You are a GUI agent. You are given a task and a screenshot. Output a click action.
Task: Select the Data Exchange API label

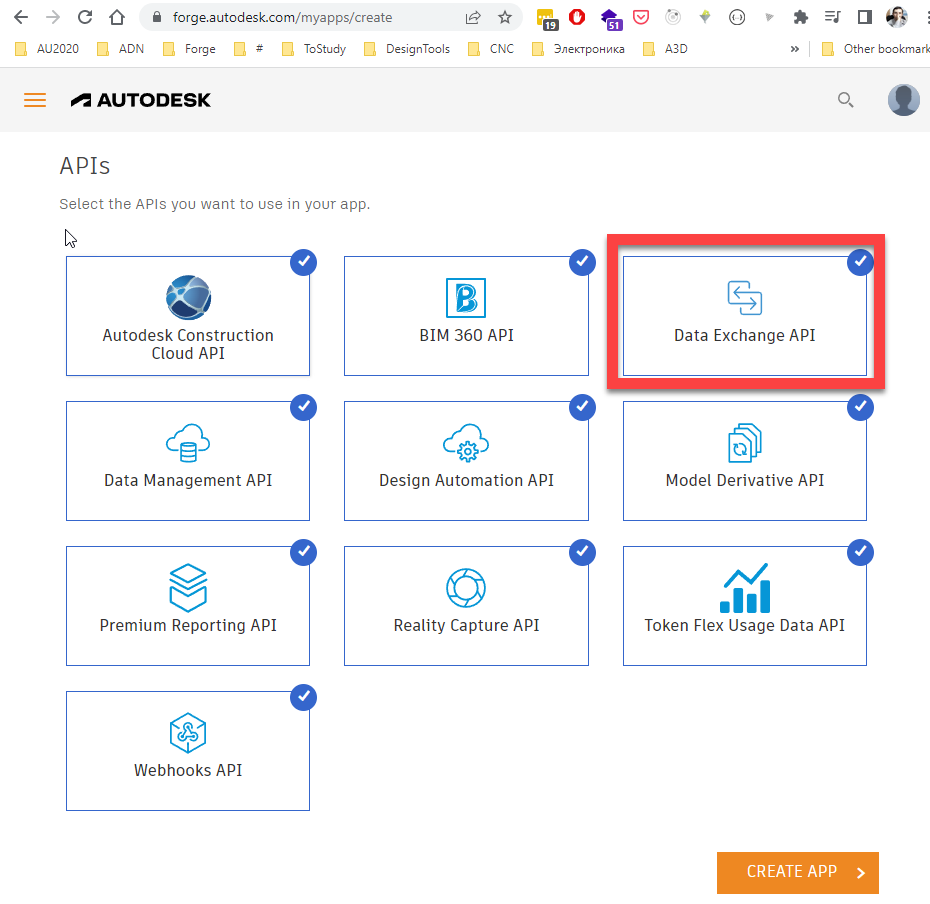pyautogui.click(x=745, y=335)
